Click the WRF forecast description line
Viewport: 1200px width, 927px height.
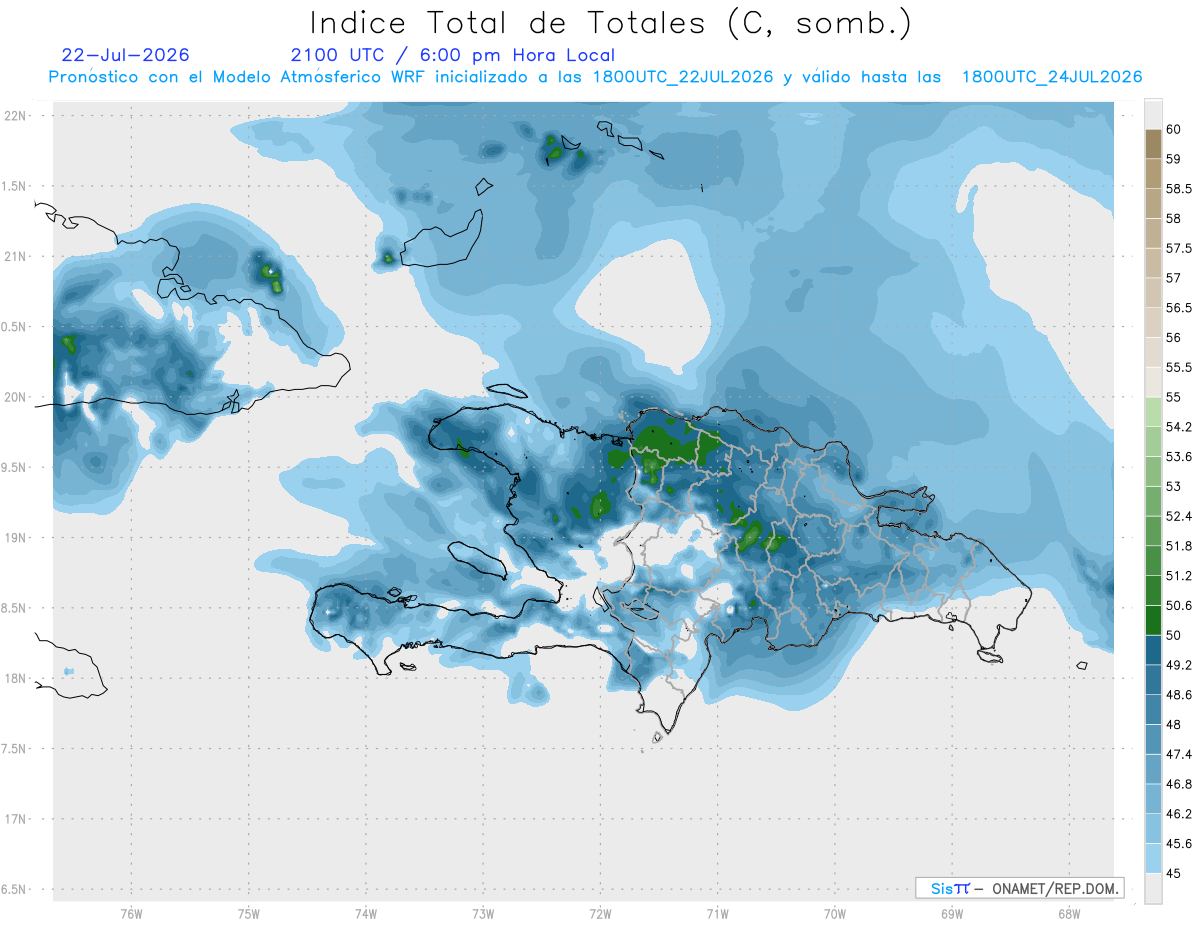point(595,77)
